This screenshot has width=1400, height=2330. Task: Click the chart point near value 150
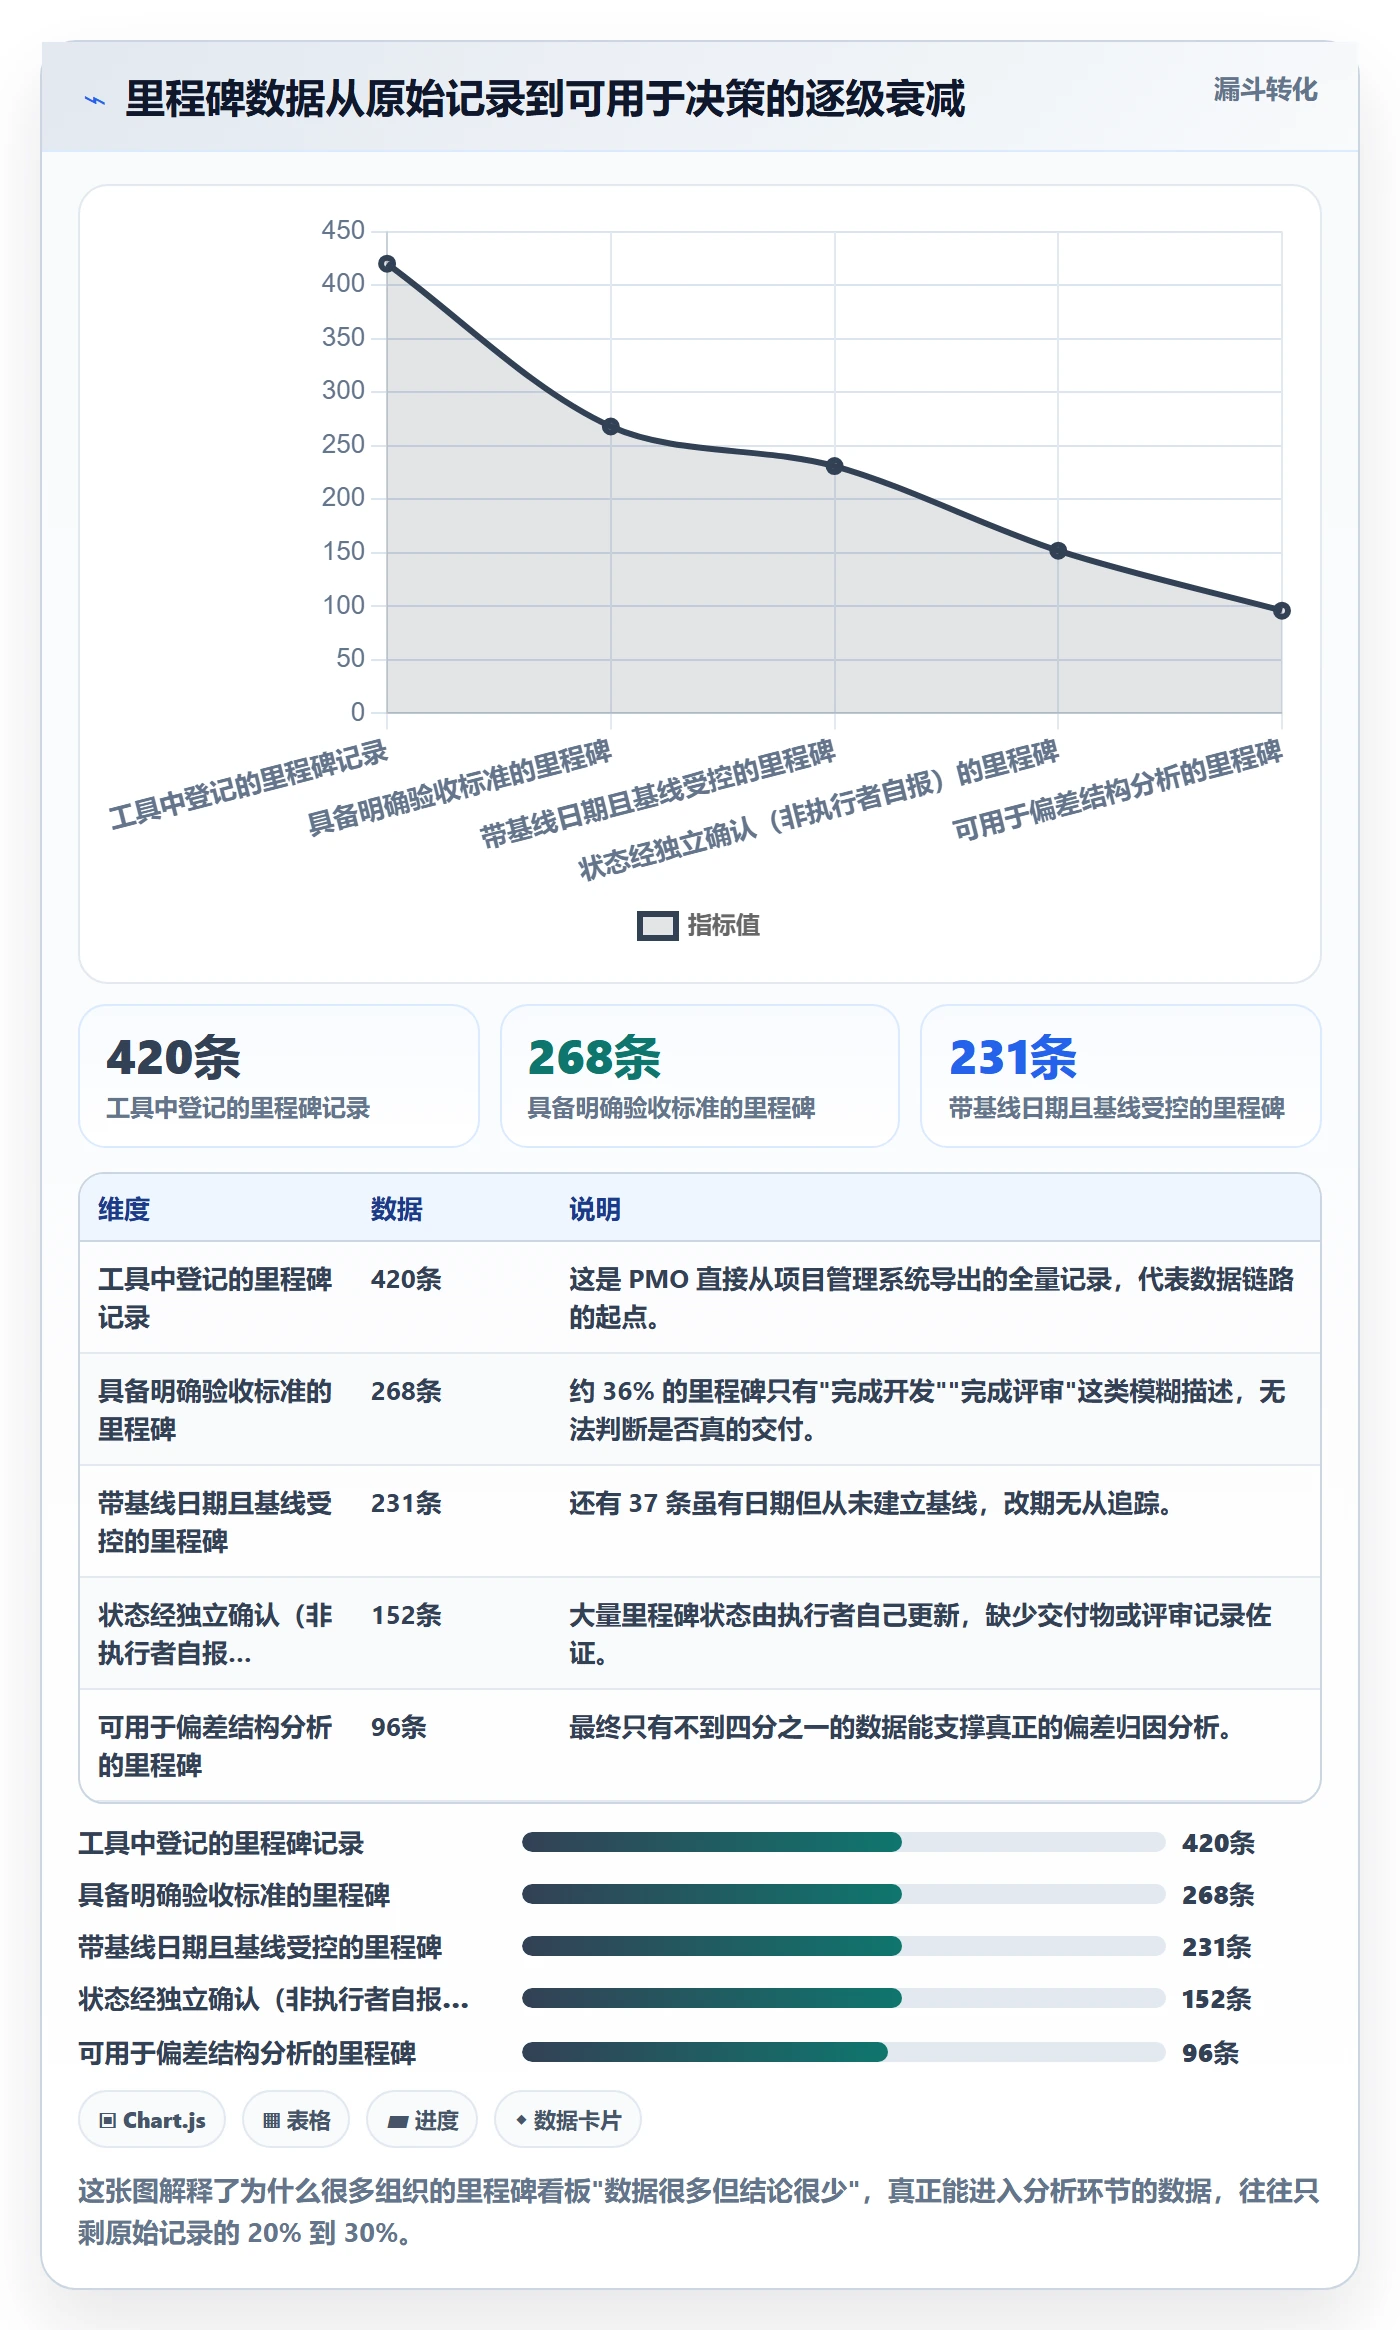(1058, 551)
